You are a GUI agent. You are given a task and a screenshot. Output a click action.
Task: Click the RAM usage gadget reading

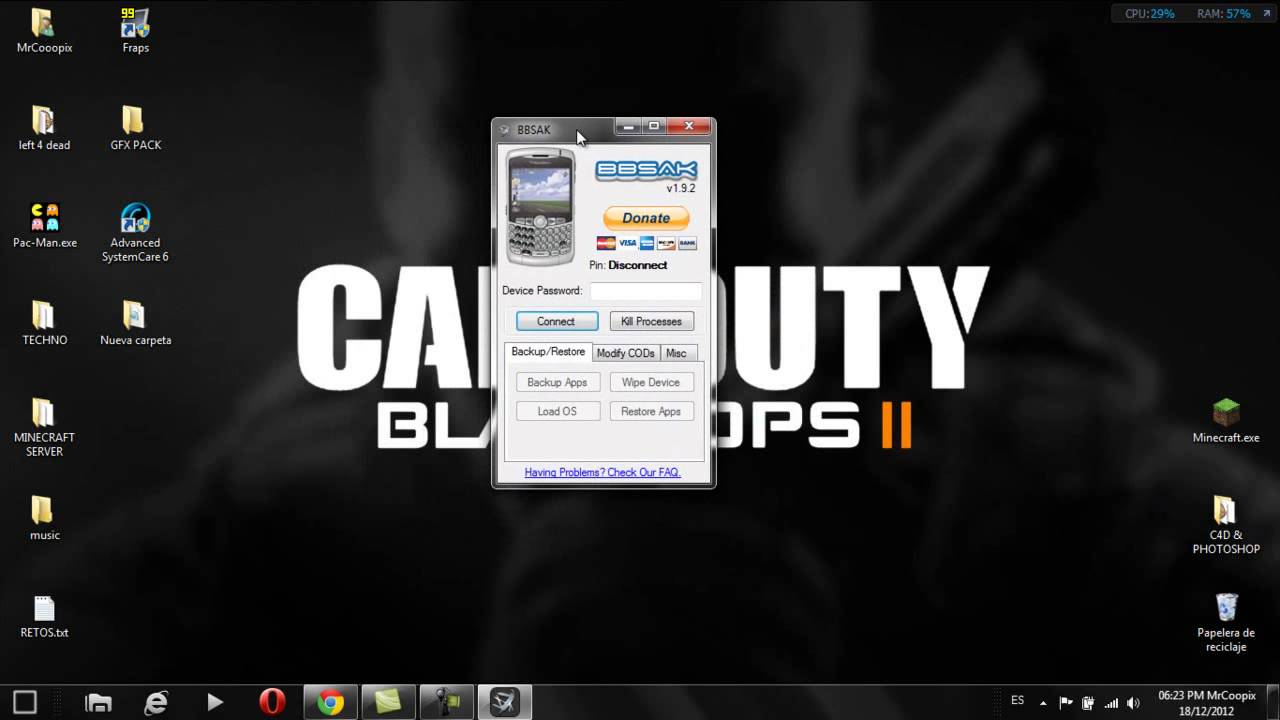[x=1224, y=14]
